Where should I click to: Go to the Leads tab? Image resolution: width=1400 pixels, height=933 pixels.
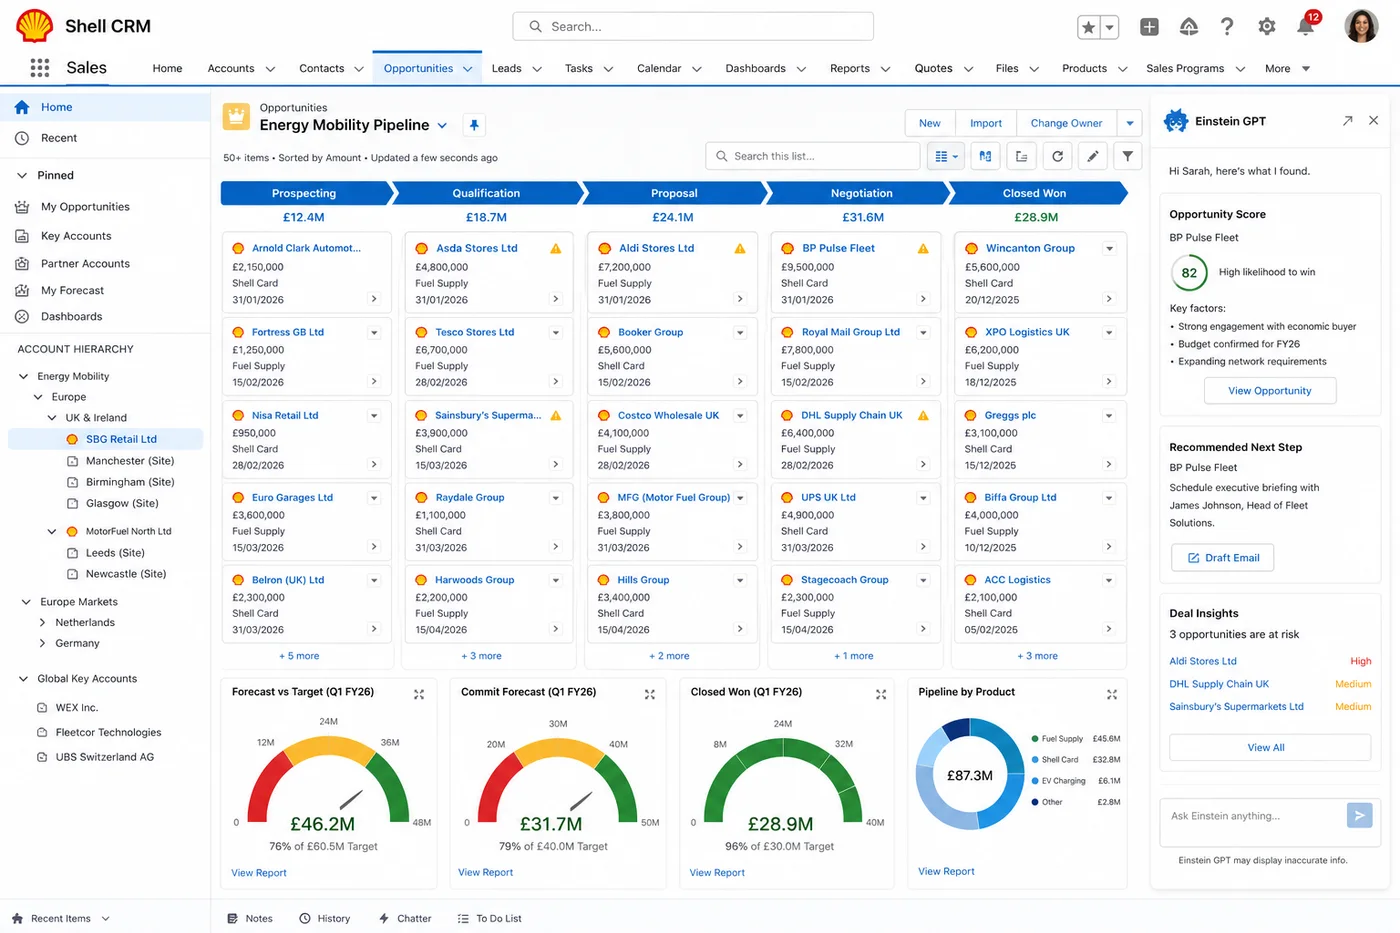(506, 69)
